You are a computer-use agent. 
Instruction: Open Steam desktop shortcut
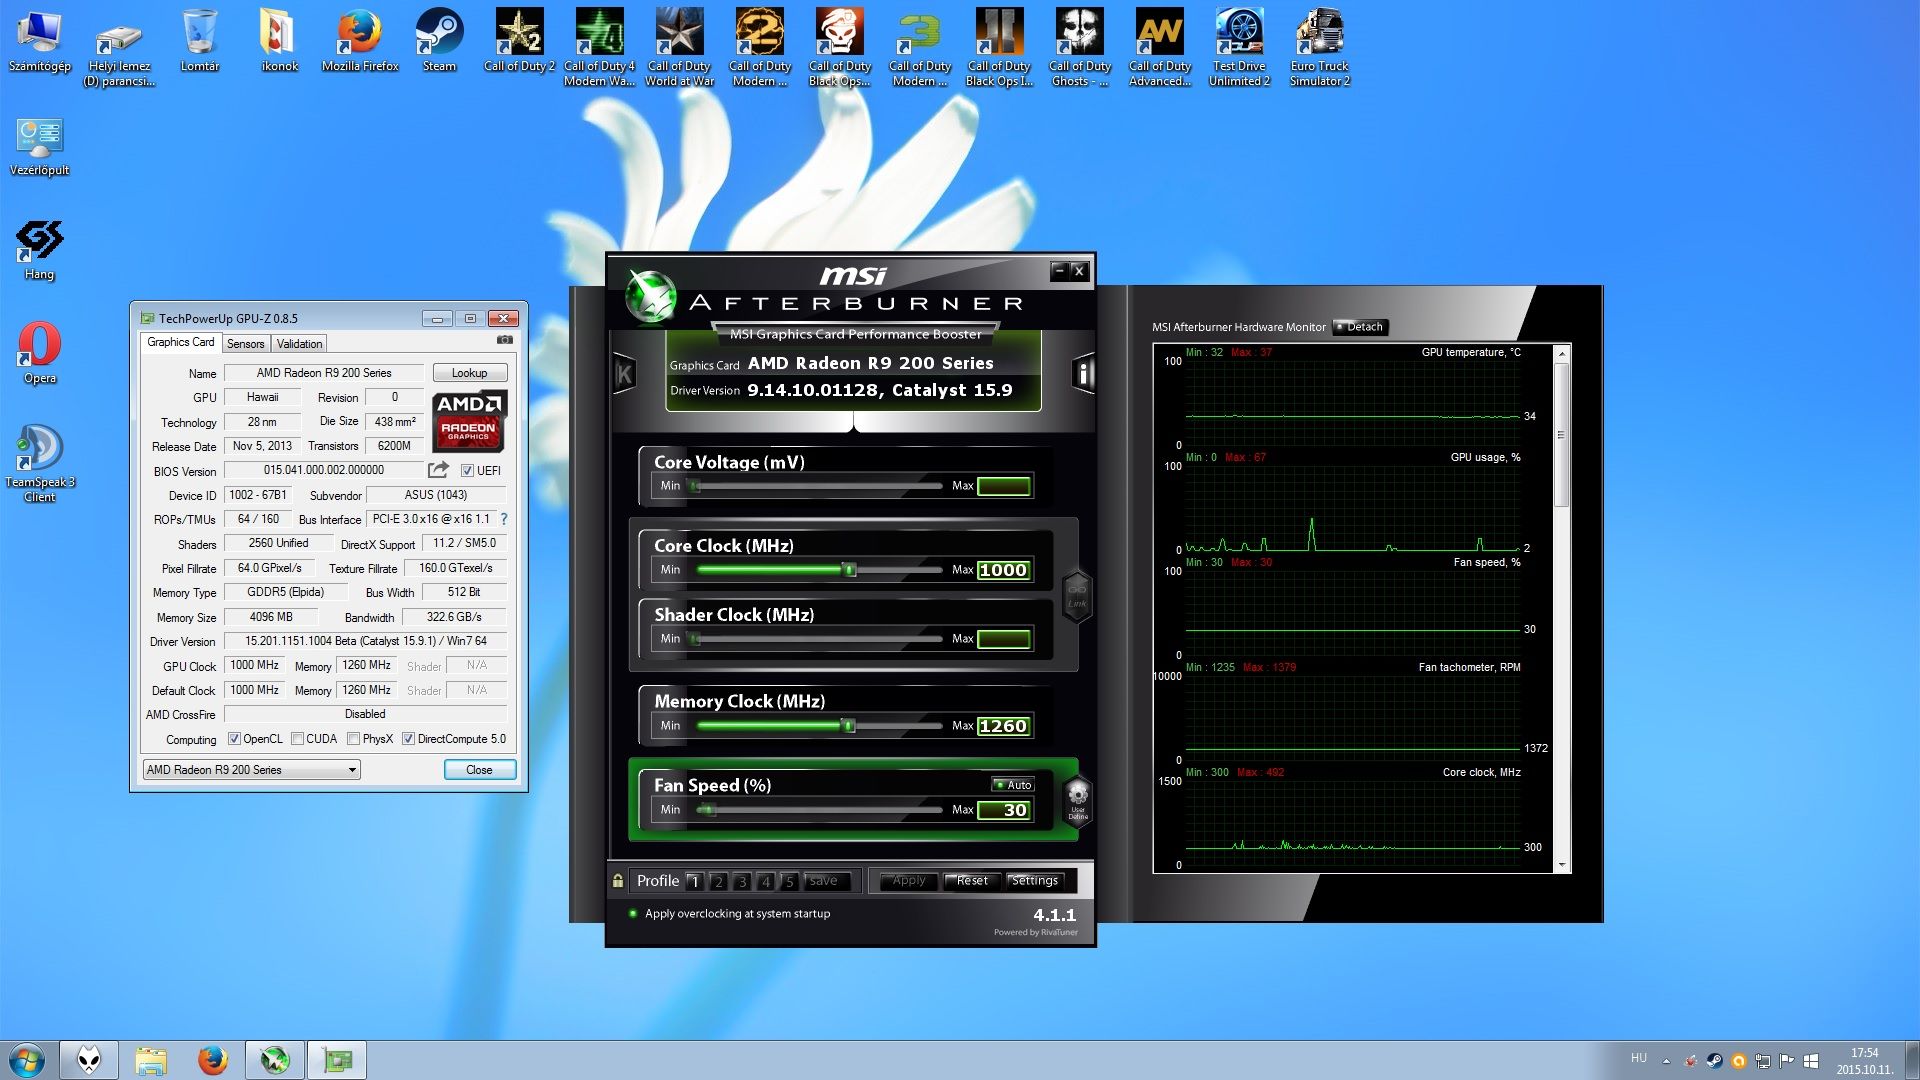439,40
